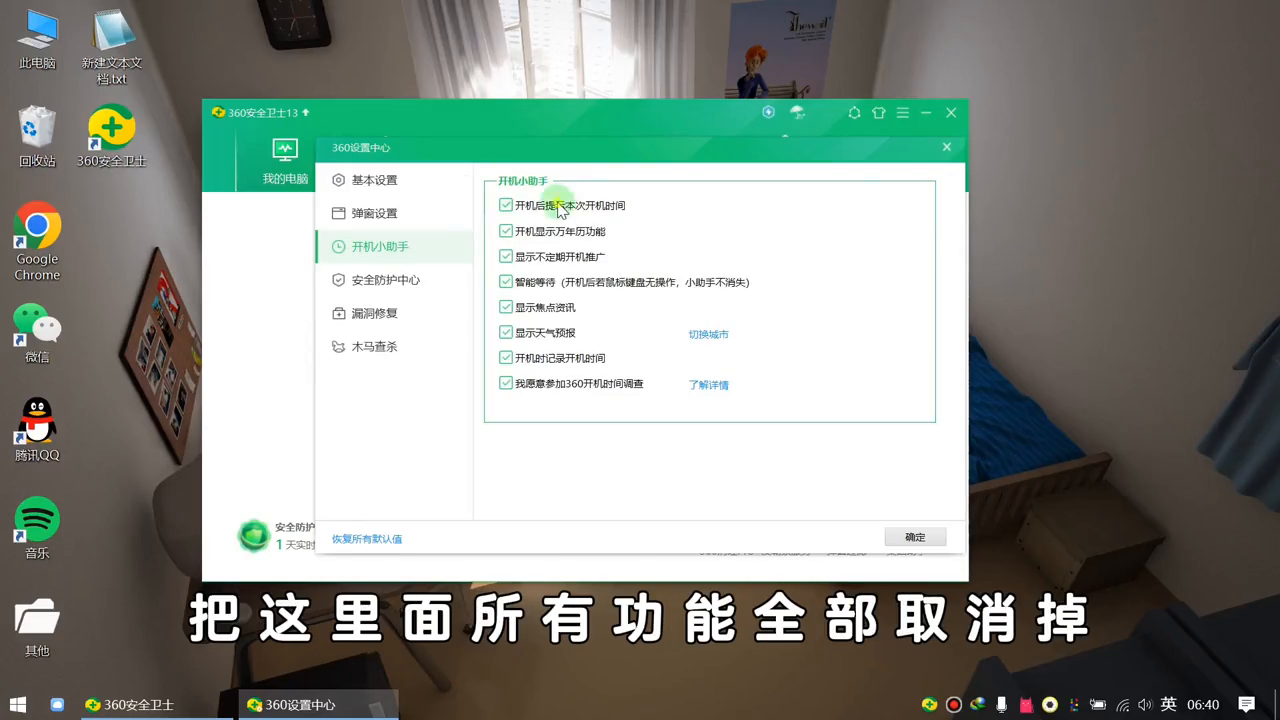The width and height of the screenshot is (1280, 720).
Task: Open the volume speaker tray icon
Action: [x=1145, y=705]
